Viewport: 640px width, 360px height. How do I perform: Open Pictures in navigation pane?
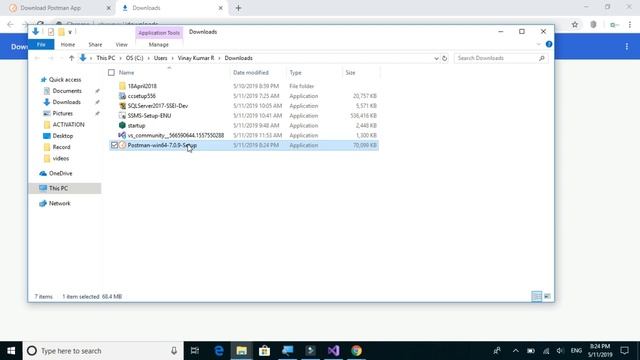coord(62,113)
